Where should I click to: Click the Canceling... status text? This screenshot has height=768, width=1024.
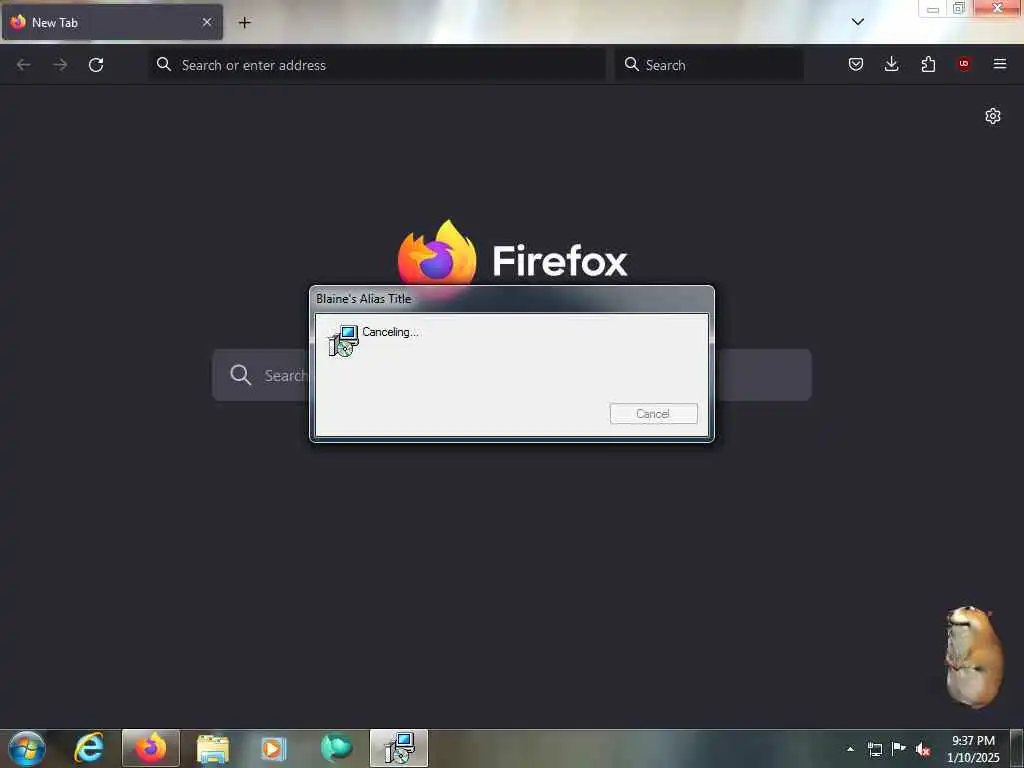coord(391,332)
